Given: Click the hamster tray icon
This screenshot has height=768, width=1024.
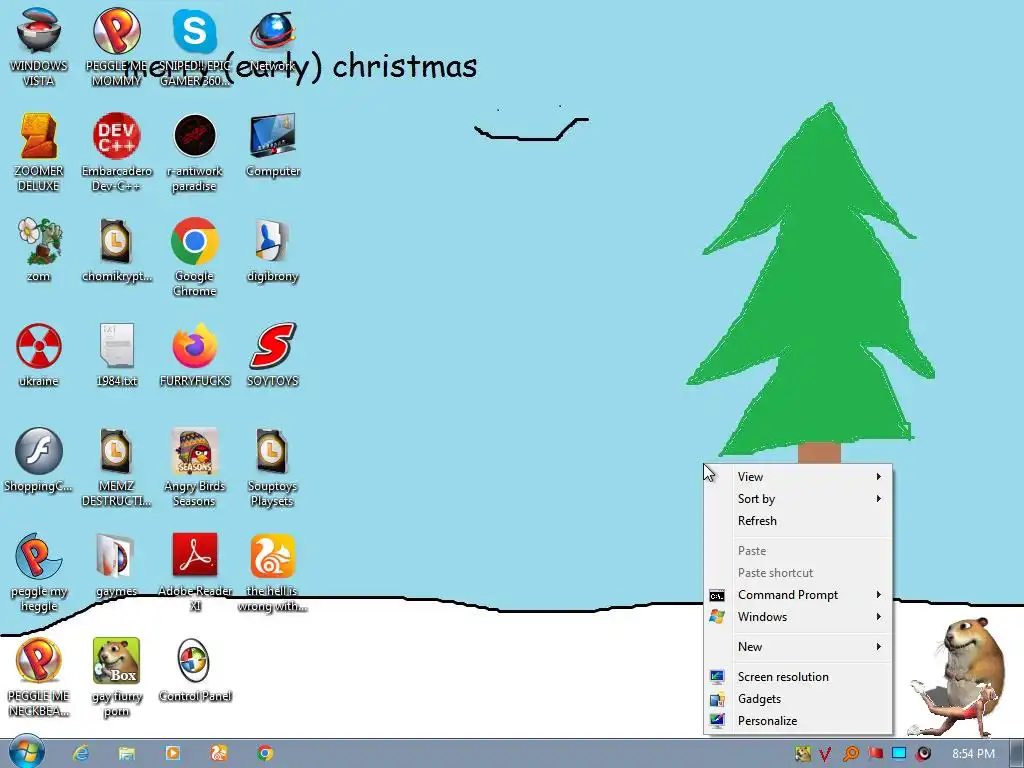Looking at the screenshot, I should point(803,754).
